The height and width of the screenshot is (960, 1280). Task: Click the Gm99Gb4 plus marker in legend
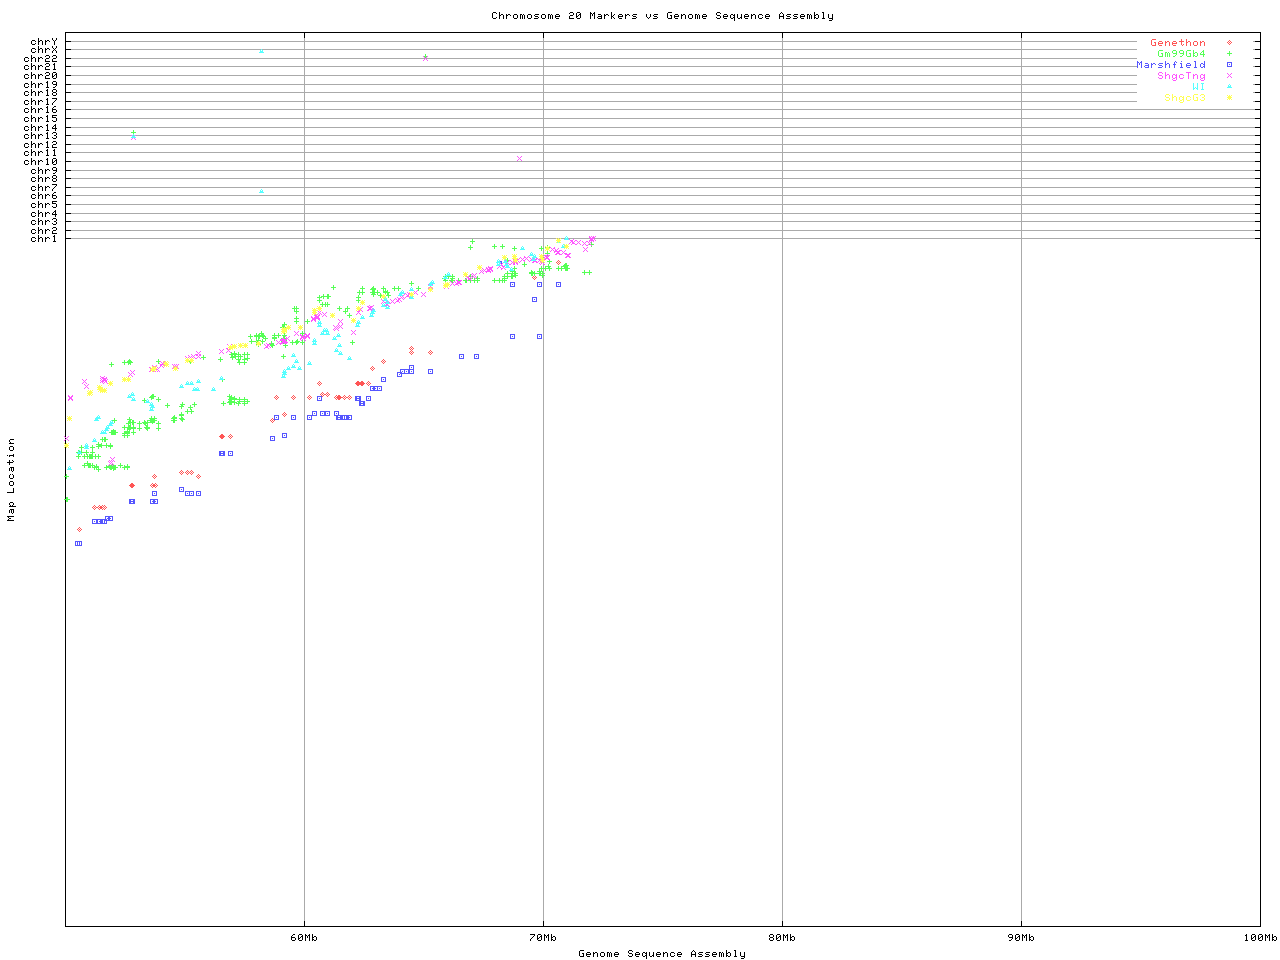pyautogui.click(x=1229, y=54)
